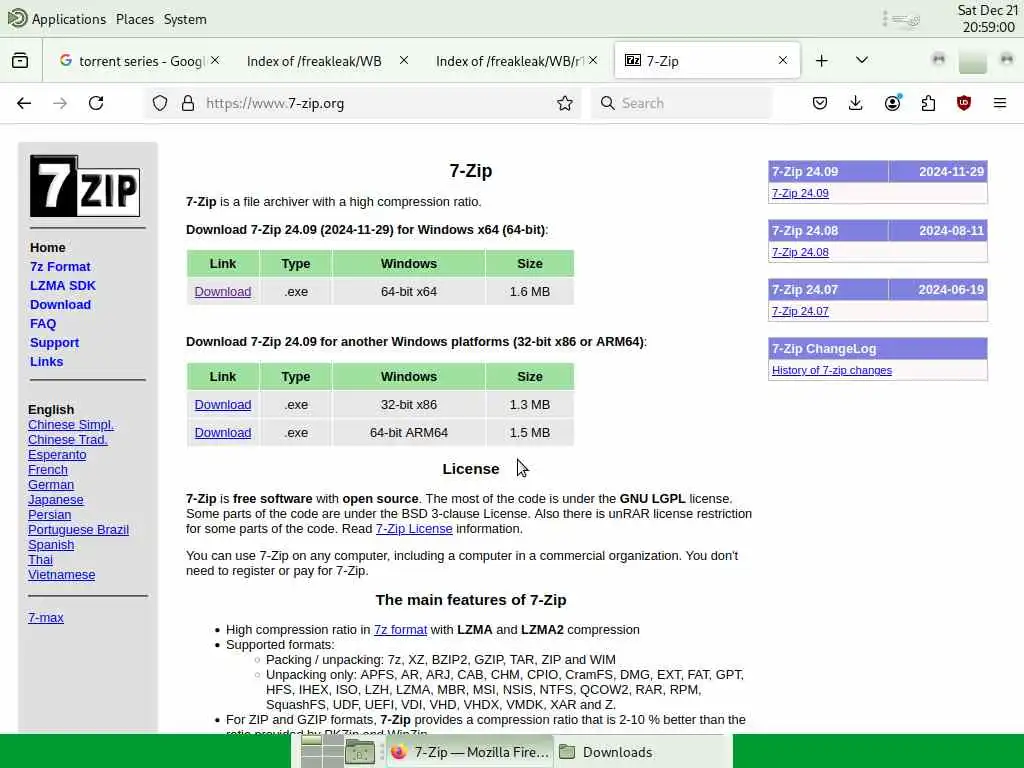
Task: Select 7-Zip Mozilla Firefox taskbar button
Action: coord(470,752)
